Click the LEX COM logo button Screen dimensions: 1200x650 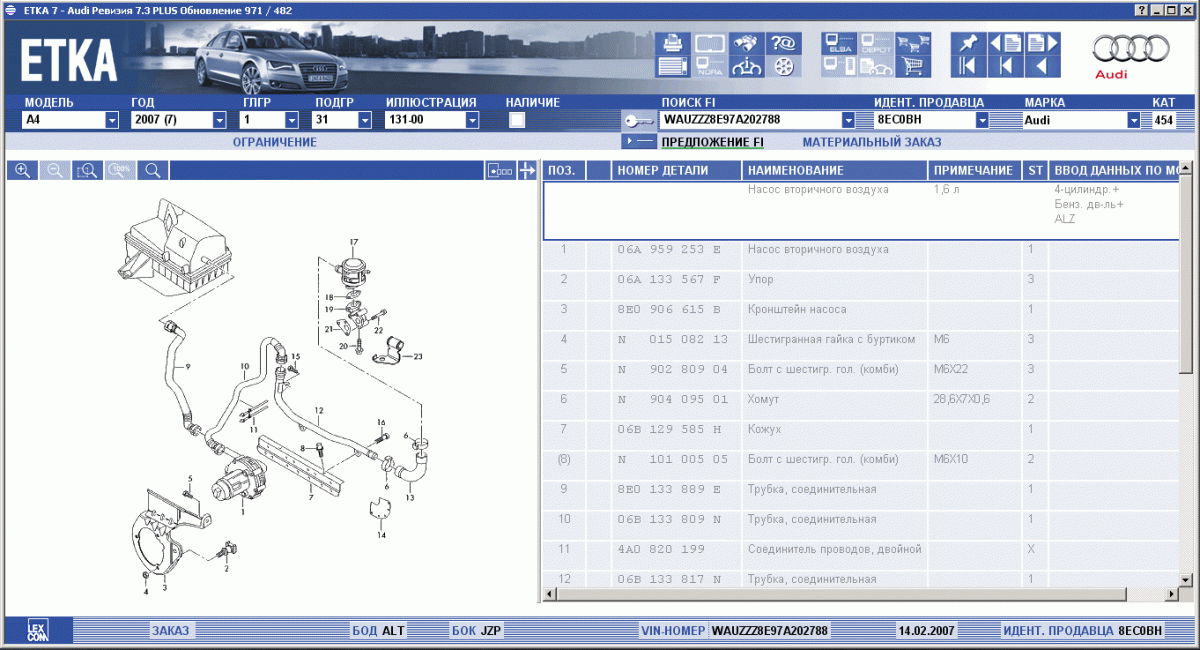pos(38,630)
